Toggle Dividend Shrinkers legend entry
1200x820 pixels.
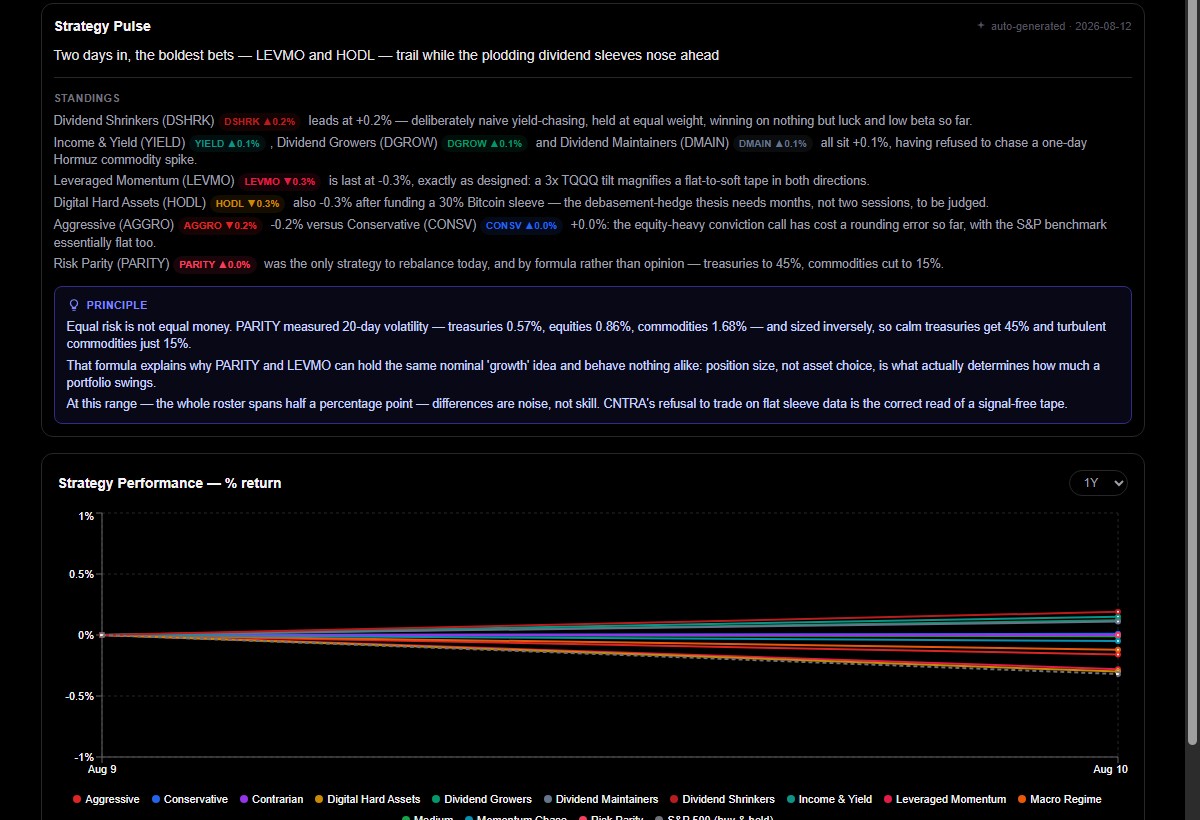tap(722, 799)
